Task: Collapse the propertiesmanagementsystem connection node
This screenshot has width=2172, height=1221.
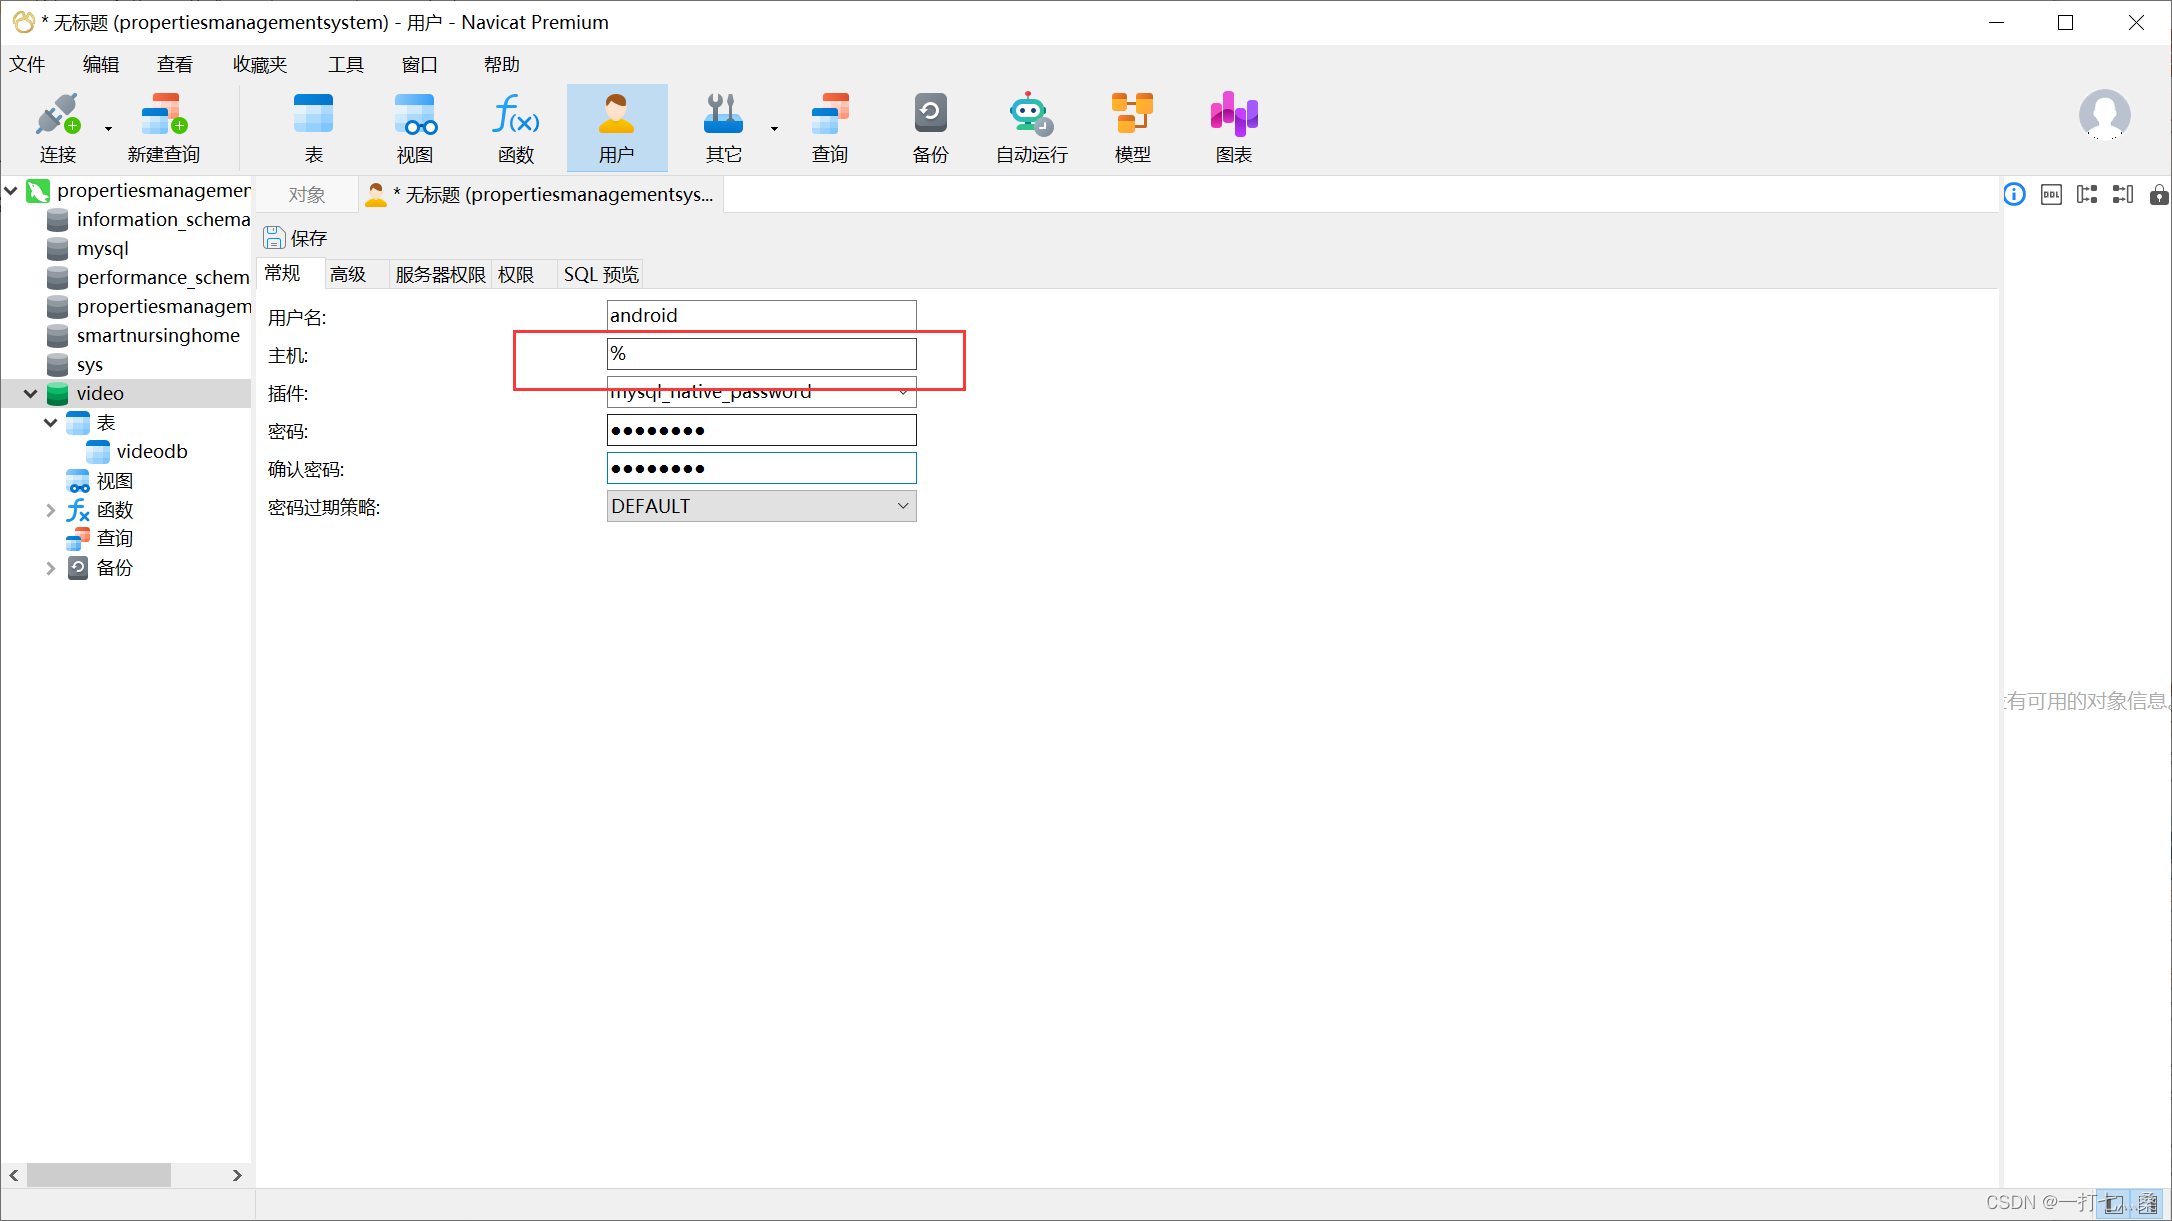Action: [x=11, y=190]
